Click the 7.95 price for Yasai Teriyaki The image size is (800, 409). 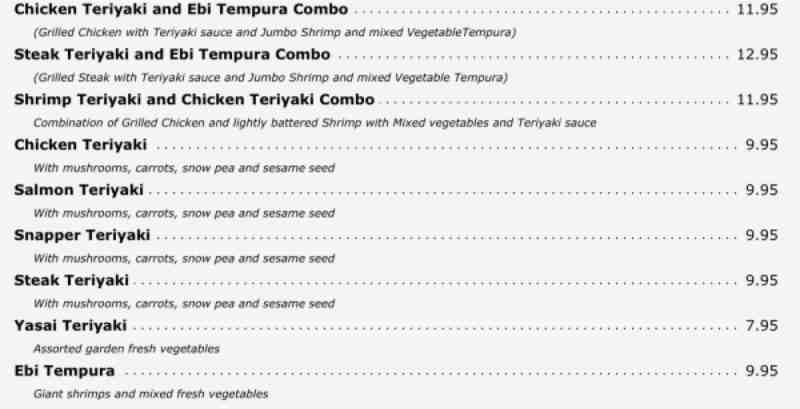pyautogui.click(x=762, y=326)
